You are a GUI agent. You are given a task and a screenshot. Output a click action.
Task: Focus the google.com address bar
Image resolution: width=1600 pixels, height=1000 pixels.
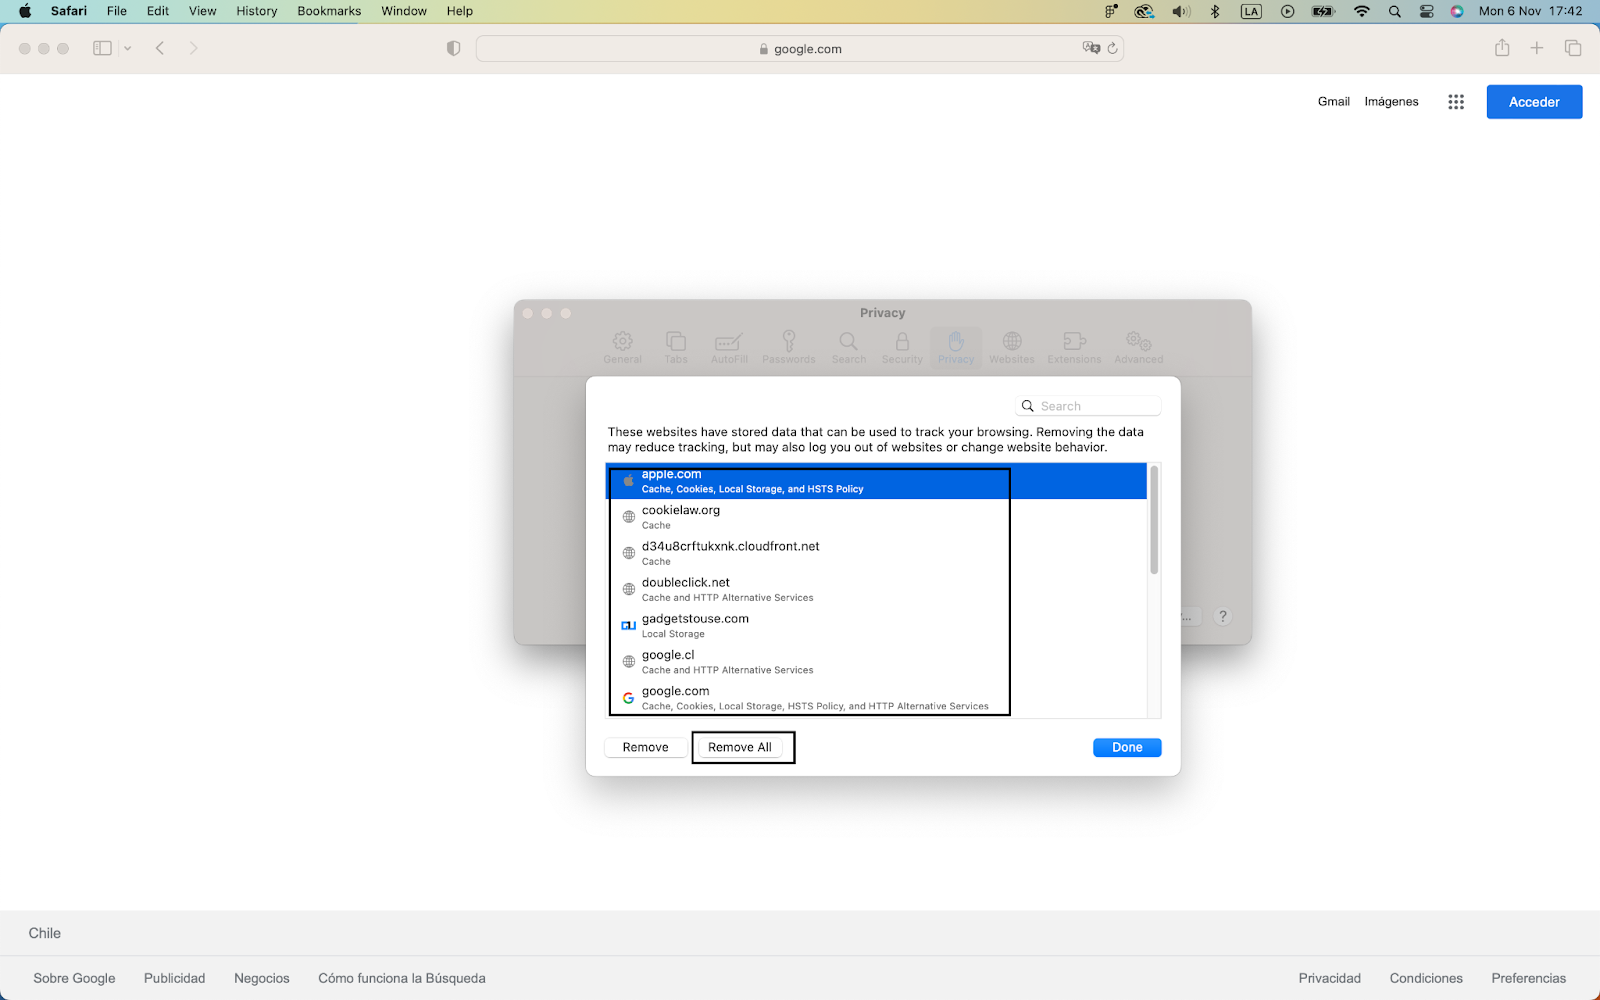pyautogui.click(x=800, y=48)
